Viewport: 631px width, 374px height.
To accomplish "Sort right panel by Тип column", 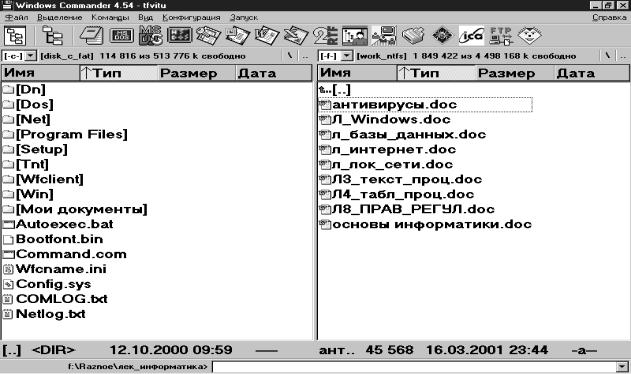I will [436, 73].
